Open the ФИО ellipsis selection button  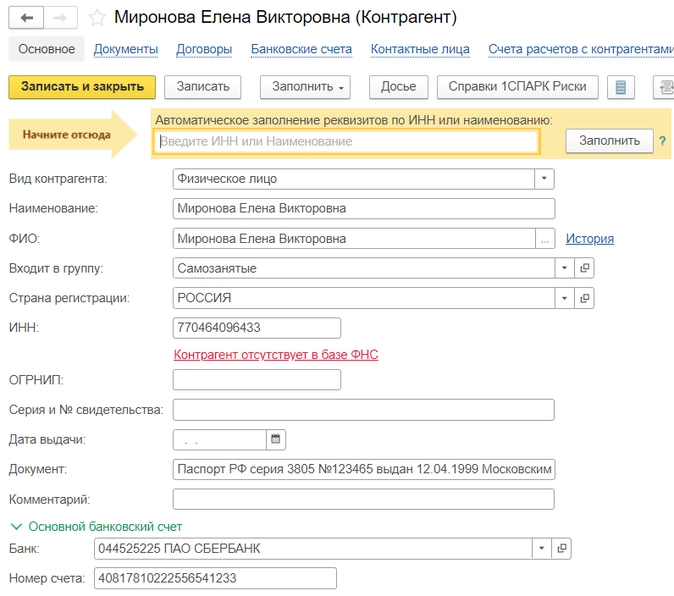(x=545, y=239)
